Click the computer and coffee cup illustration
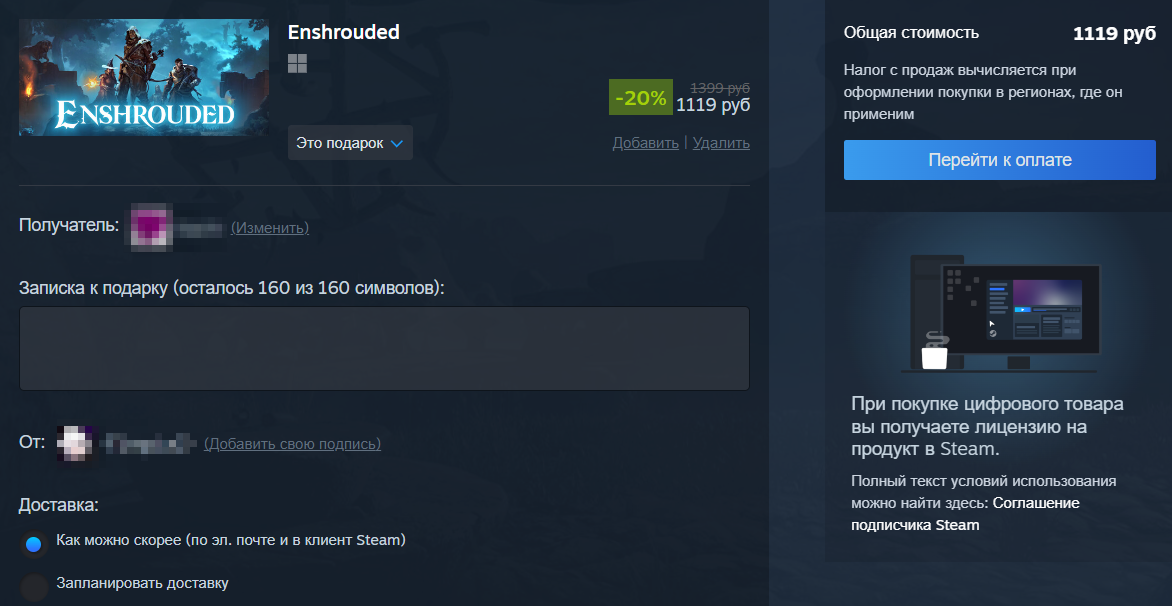1172x606 pixels. 1001,312
